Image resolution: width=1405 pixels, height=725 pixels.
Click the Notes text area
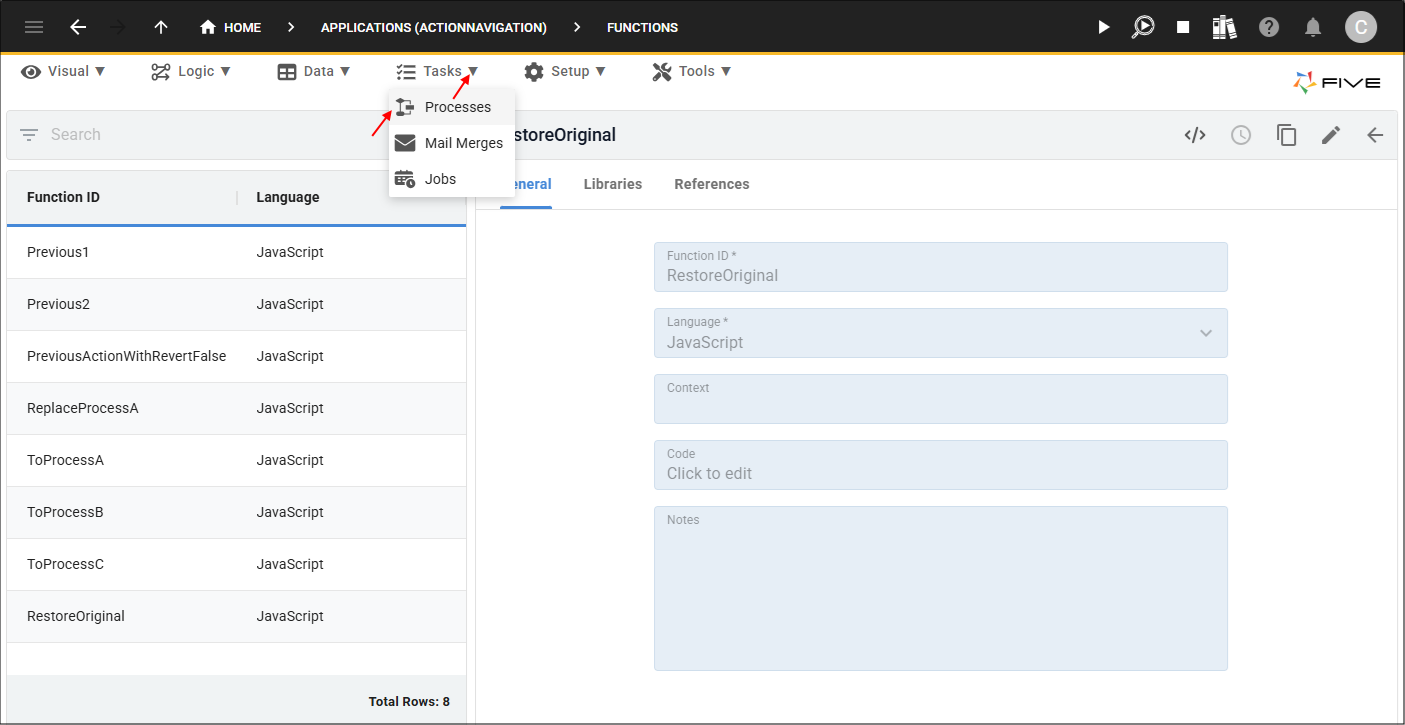pyautogui.click(x=941, y=588)
